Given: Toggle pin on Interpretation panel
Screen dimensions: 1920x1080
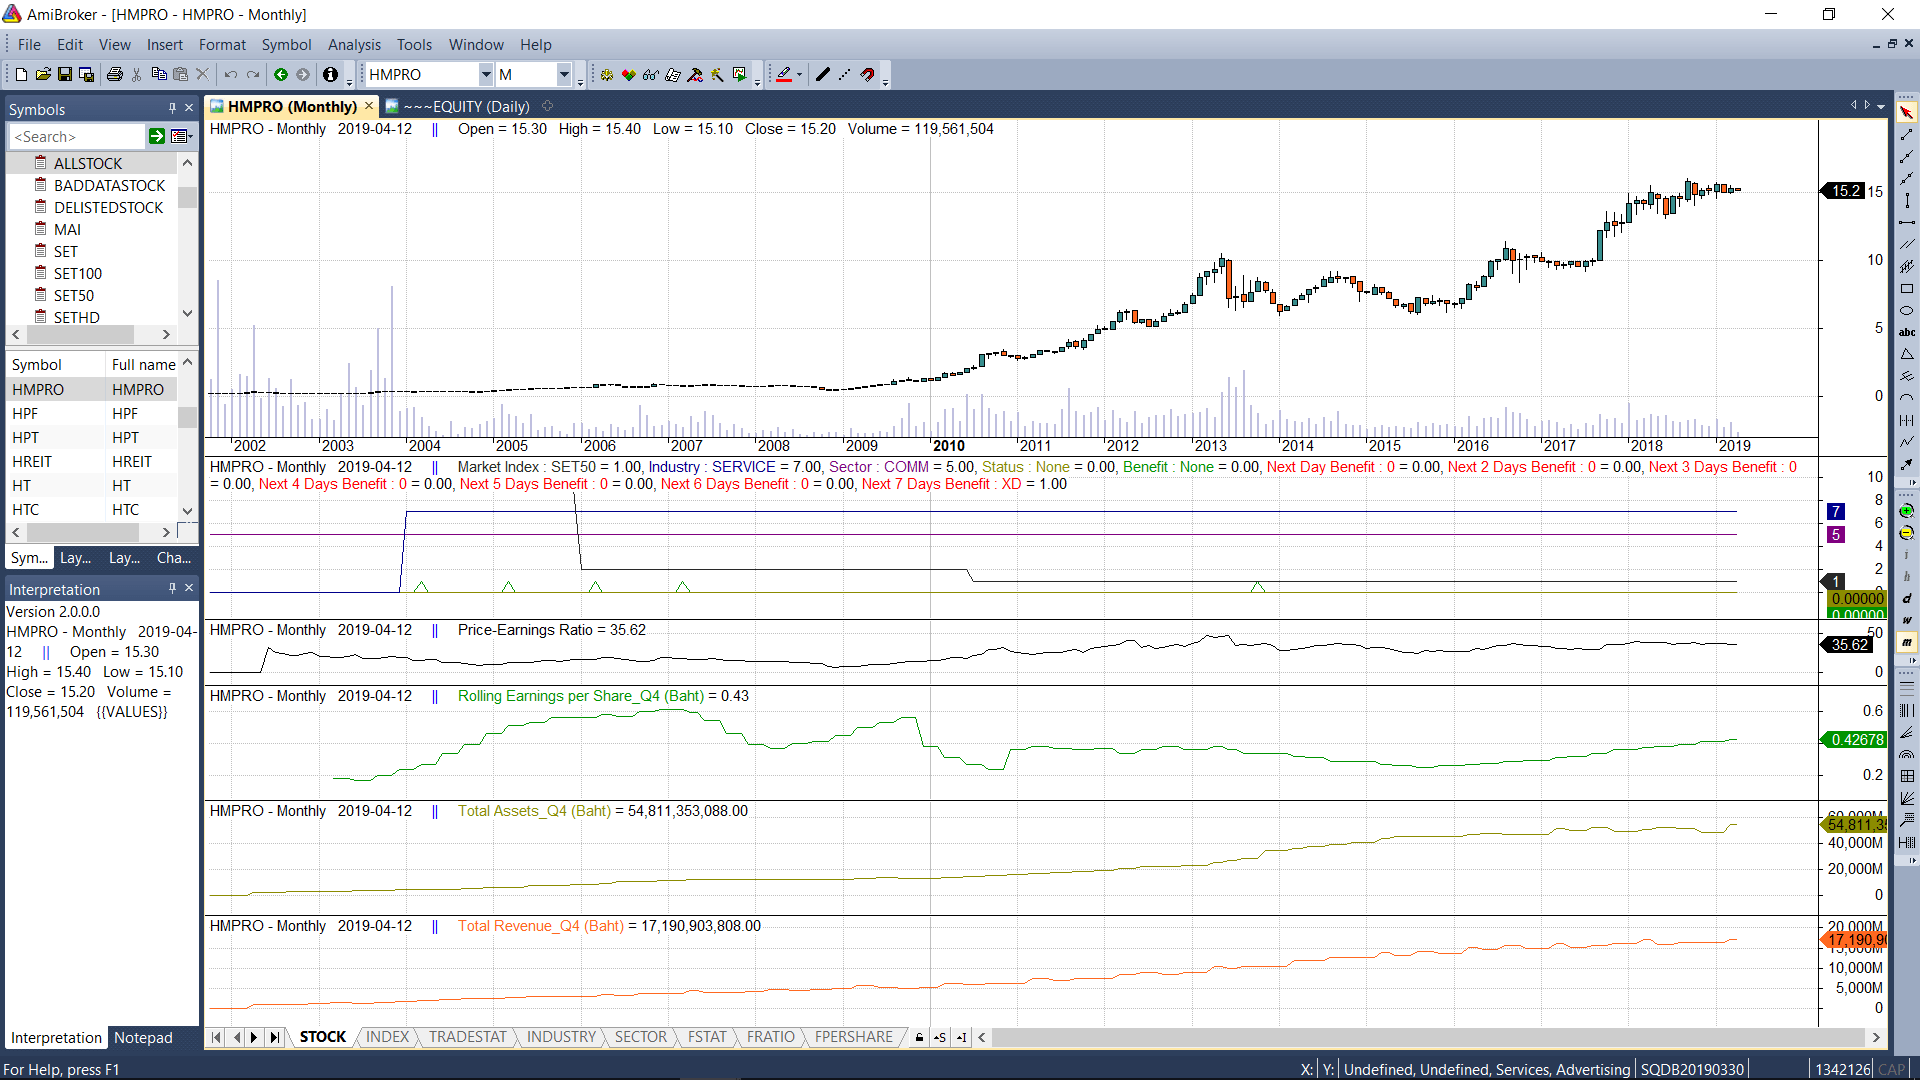Looking at the screenshot, I should tap(172, 588).
